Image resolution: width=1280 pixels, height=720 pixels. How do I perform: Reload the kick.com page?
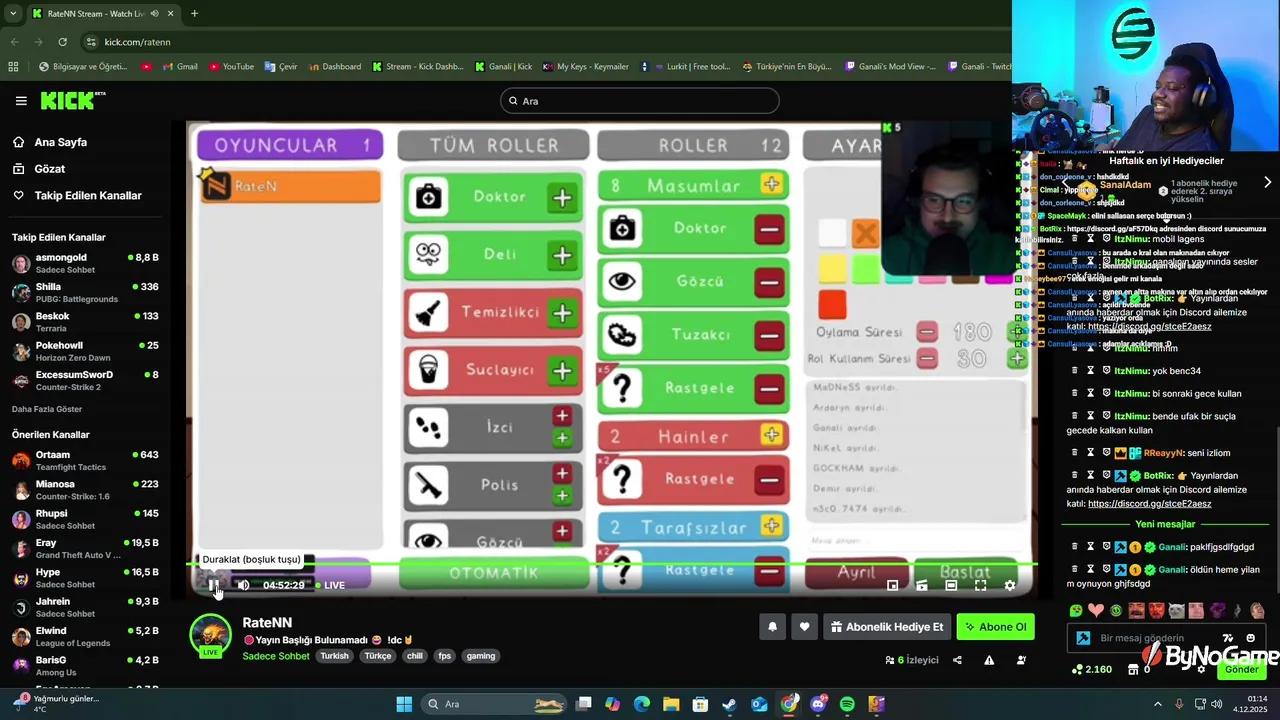(x=62, y=42)
